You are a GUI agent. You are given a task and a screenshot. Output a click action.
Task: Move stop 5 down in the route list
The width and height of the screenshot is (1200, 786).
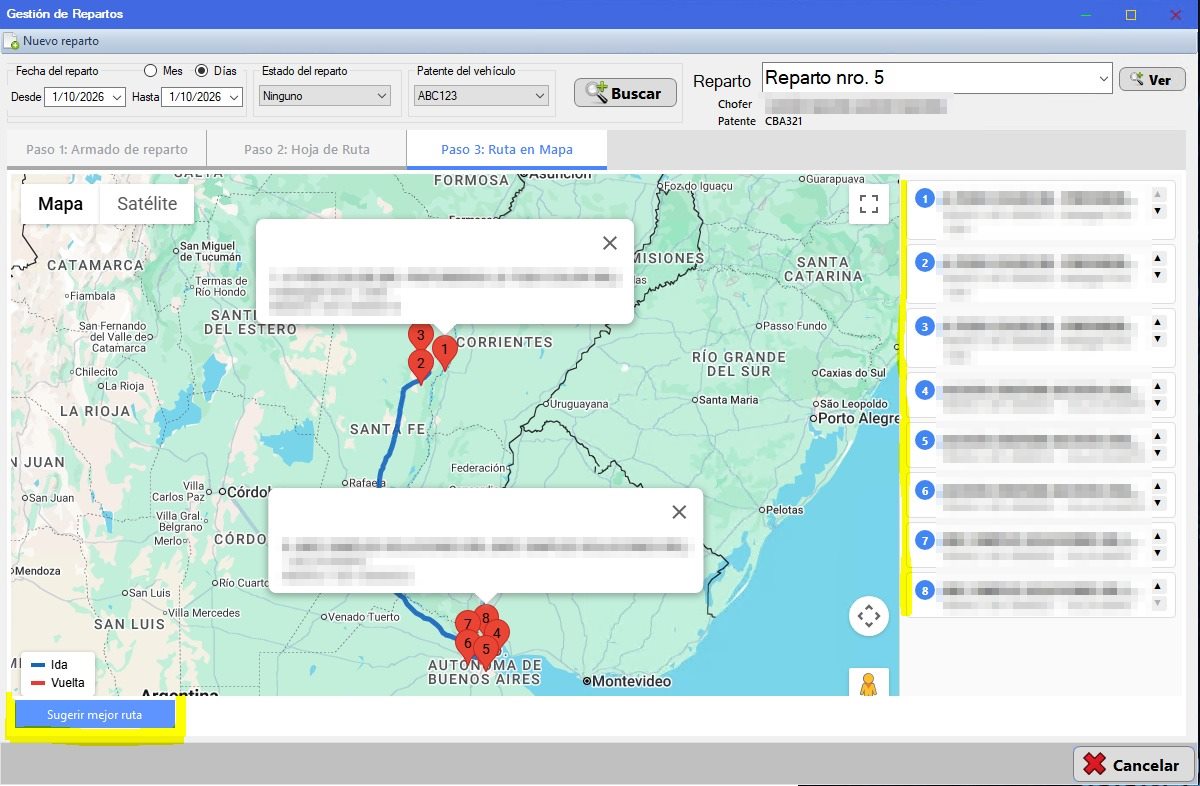point(1158,453)
